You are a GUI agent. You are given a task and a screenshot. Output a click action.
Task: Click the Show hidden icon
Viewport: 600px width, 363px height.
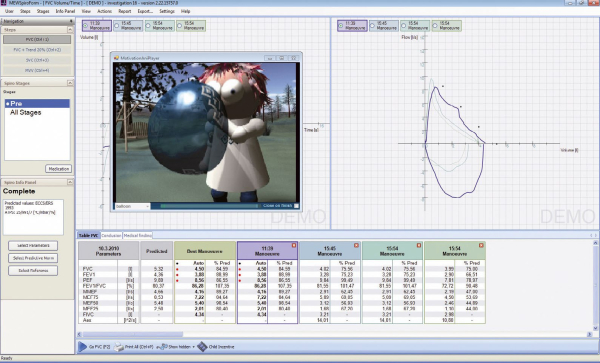tap(162, 347)
